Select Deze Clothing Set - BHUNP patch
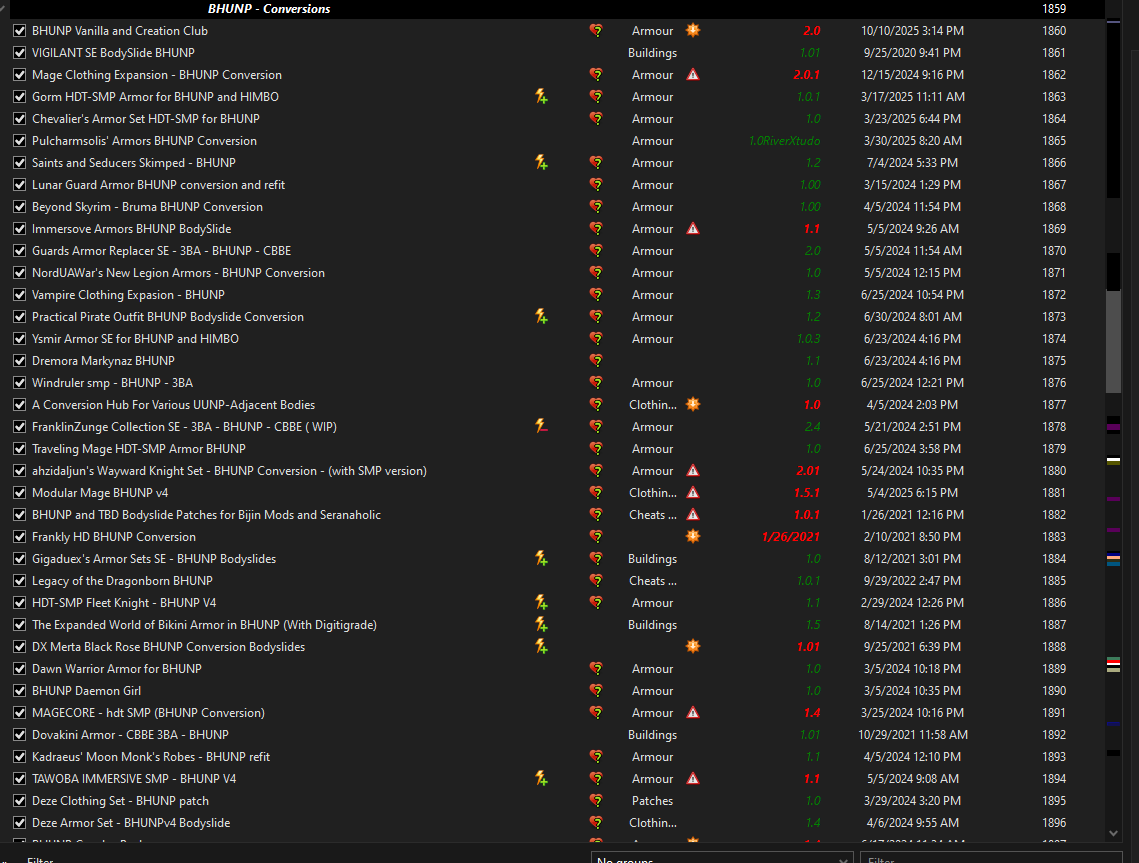Screen dimensions: 1139x863 pyautogui.click(x=121, y=801)
